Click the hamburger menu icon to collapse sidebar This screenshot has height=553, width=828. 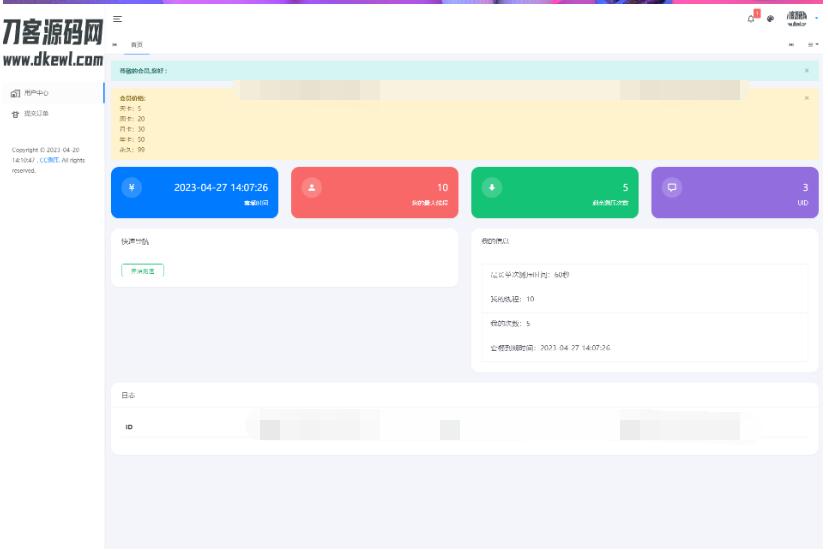point(117,19)
